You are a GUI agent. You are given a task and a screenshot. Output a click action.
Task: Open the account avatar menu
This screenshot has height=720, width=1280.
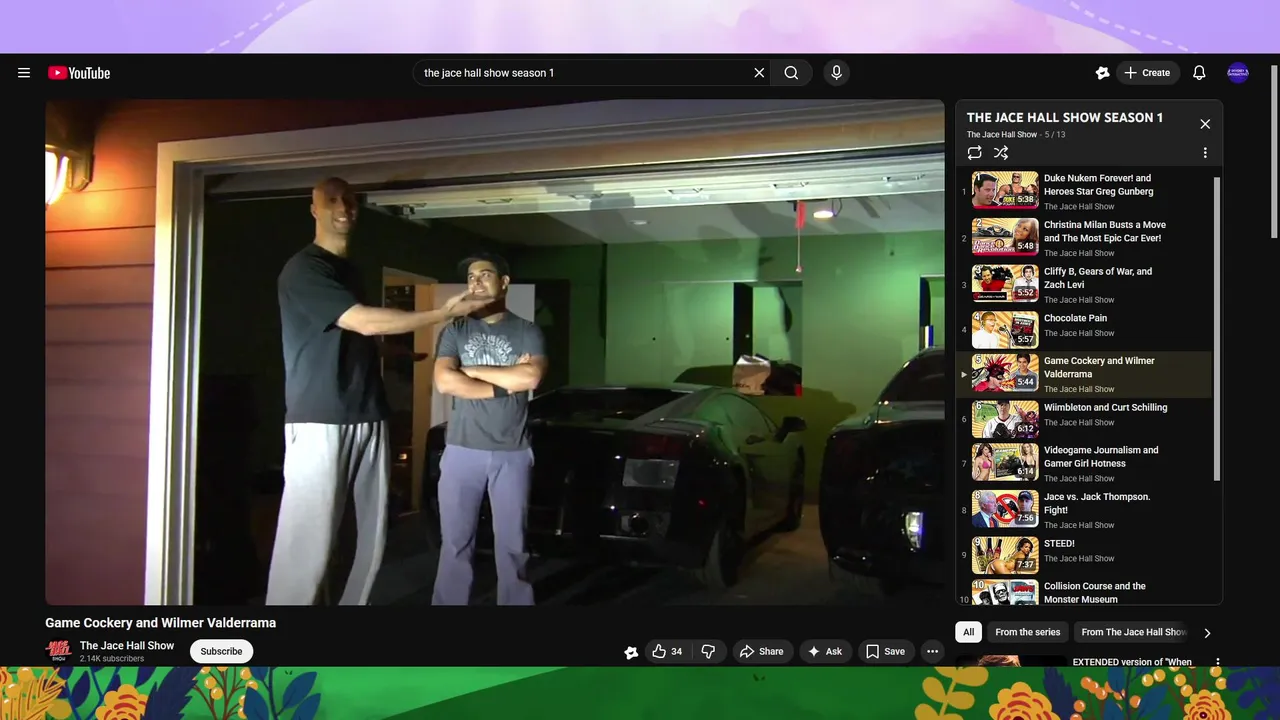pos(1238,73)
